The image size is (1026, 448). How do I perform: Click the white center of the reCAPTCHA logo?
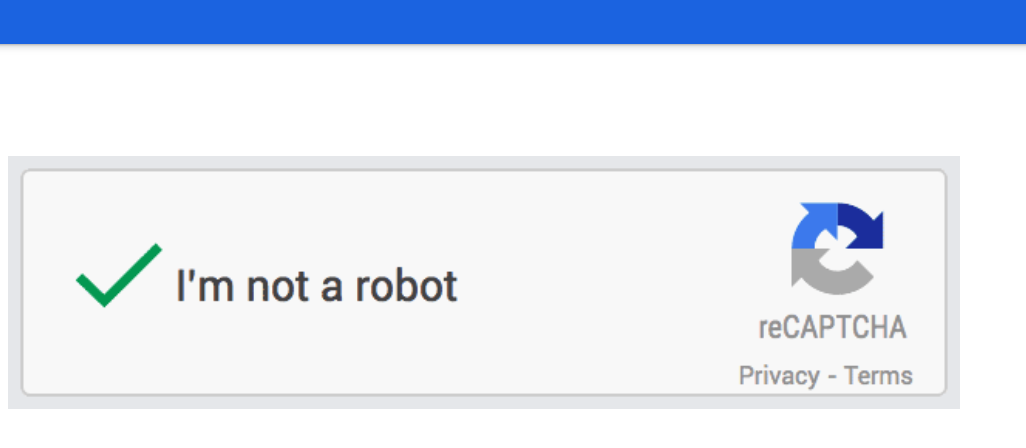click(x=838, y=249)
